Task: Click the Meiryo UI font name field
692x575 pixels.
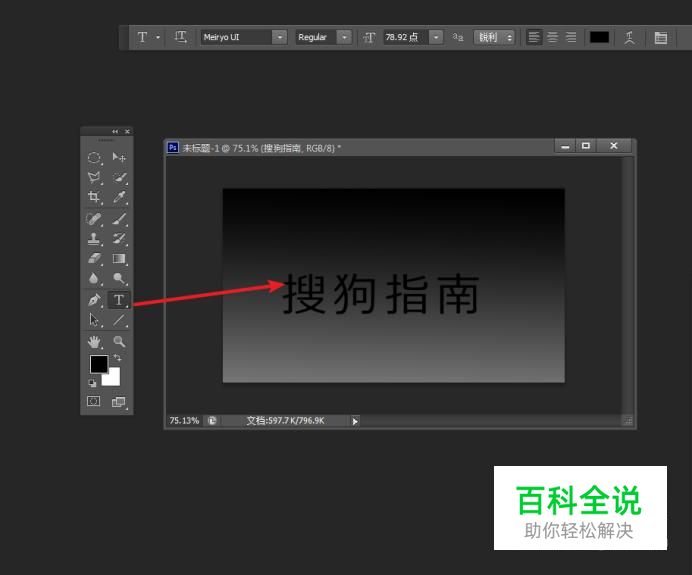Action: point(236,38)
